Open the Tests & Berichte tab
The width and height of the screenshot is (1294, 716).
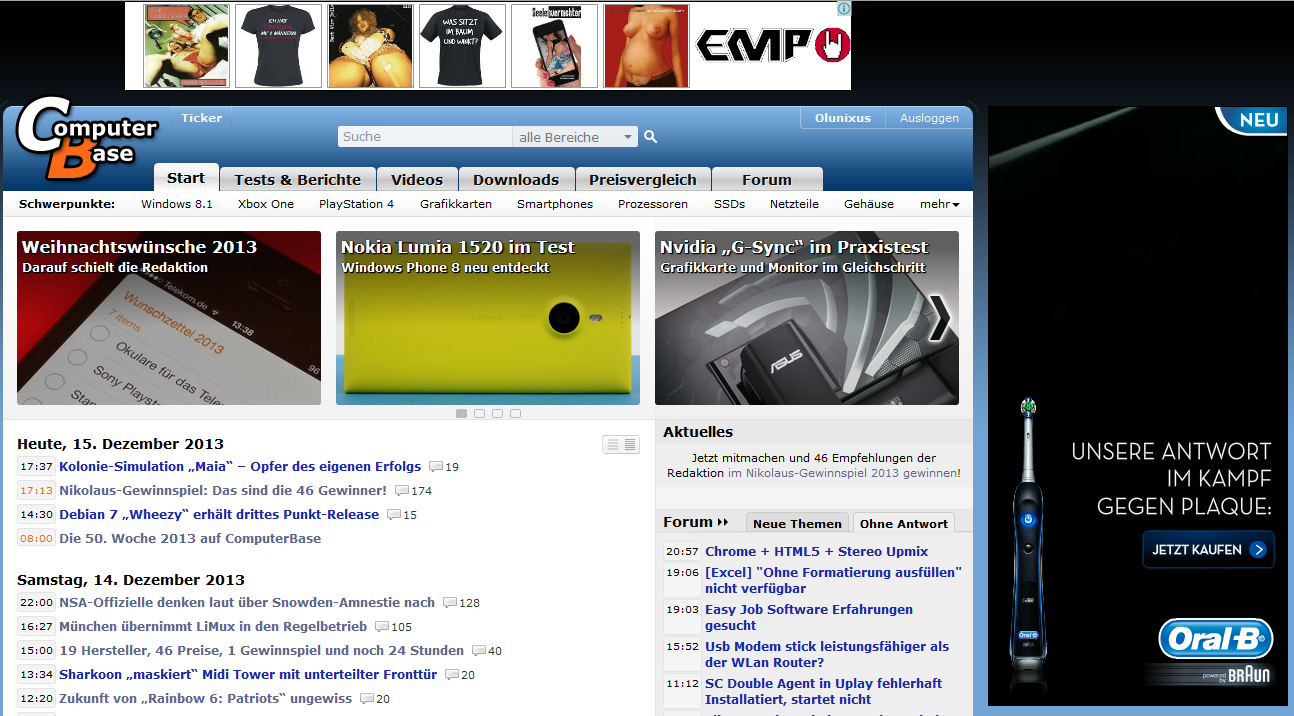point(297,180)
